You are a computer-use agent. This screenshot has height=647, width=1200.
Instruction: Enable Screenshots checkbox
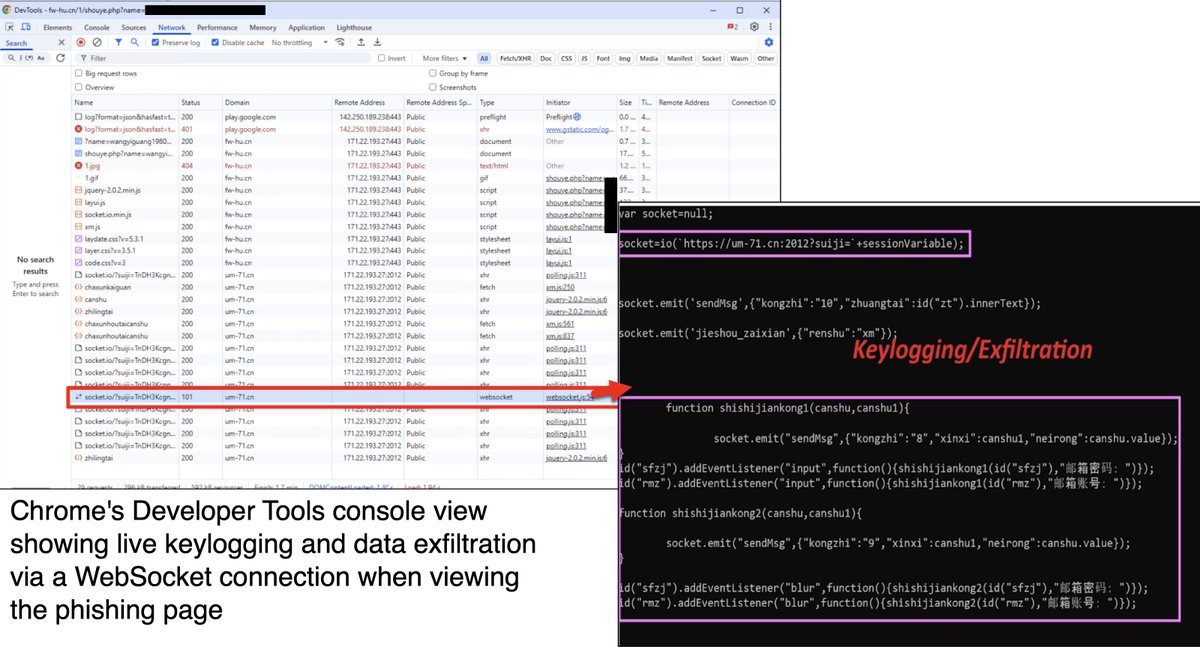click(433, 87)
